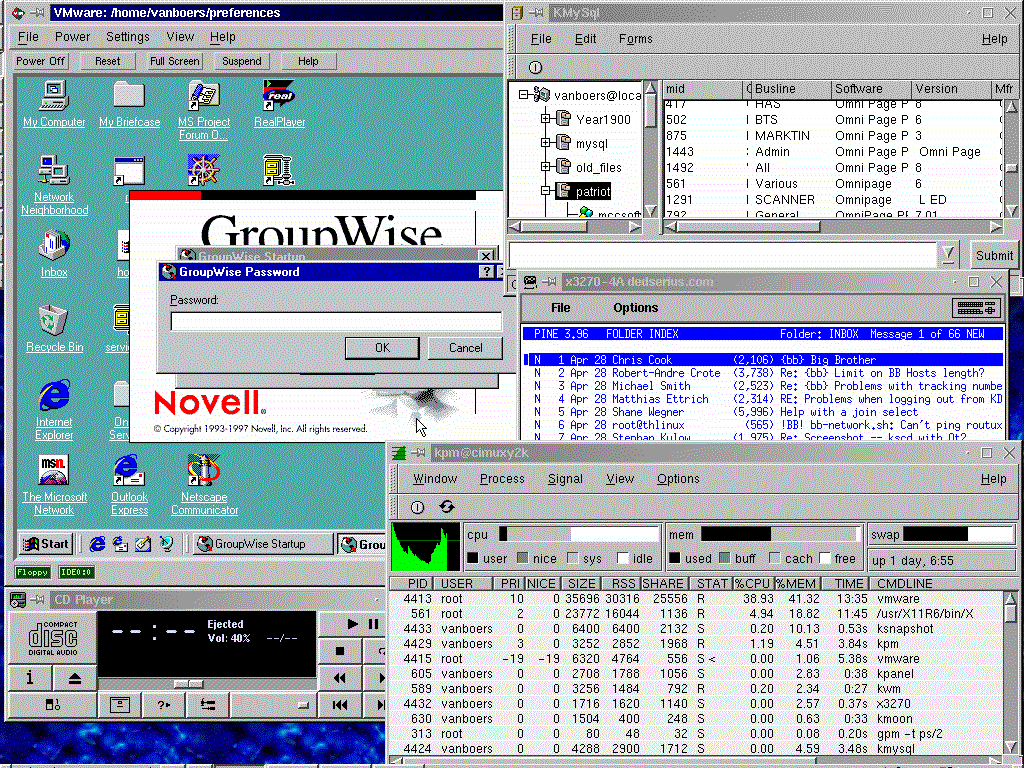The height and width of the screenshot is (768, 1024).
Task: Click the Software column header in KMySql
Action: pyautogui.click(x=871, y=89)
